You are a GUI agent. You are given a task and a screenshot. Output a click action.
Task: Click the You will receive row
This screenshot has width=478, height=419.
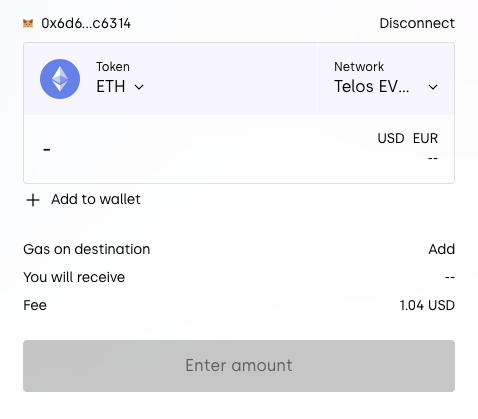pyautogui.click(x=239, y=277)
